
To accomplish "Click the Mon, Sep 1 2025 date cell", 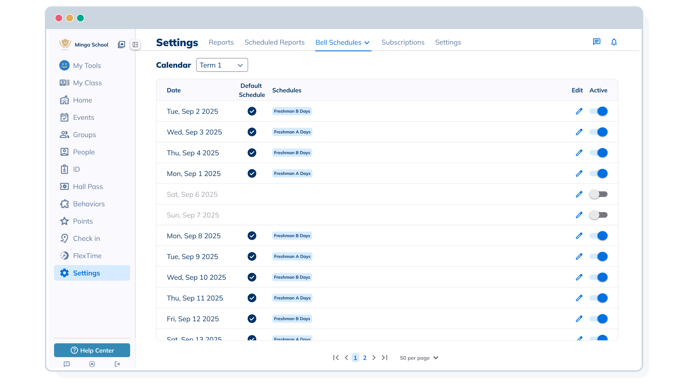I will tap(194, 174).
